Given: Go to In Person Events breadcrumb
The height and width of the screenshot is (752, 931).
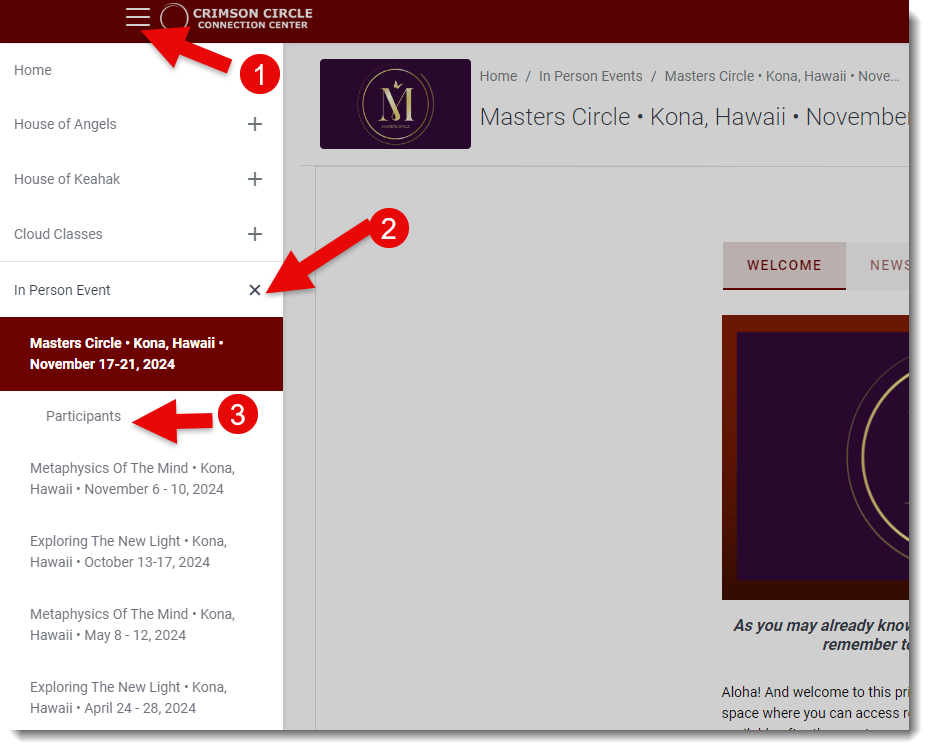Looking at the screenshot, I should pyautogui.click(x=591, y=76).
